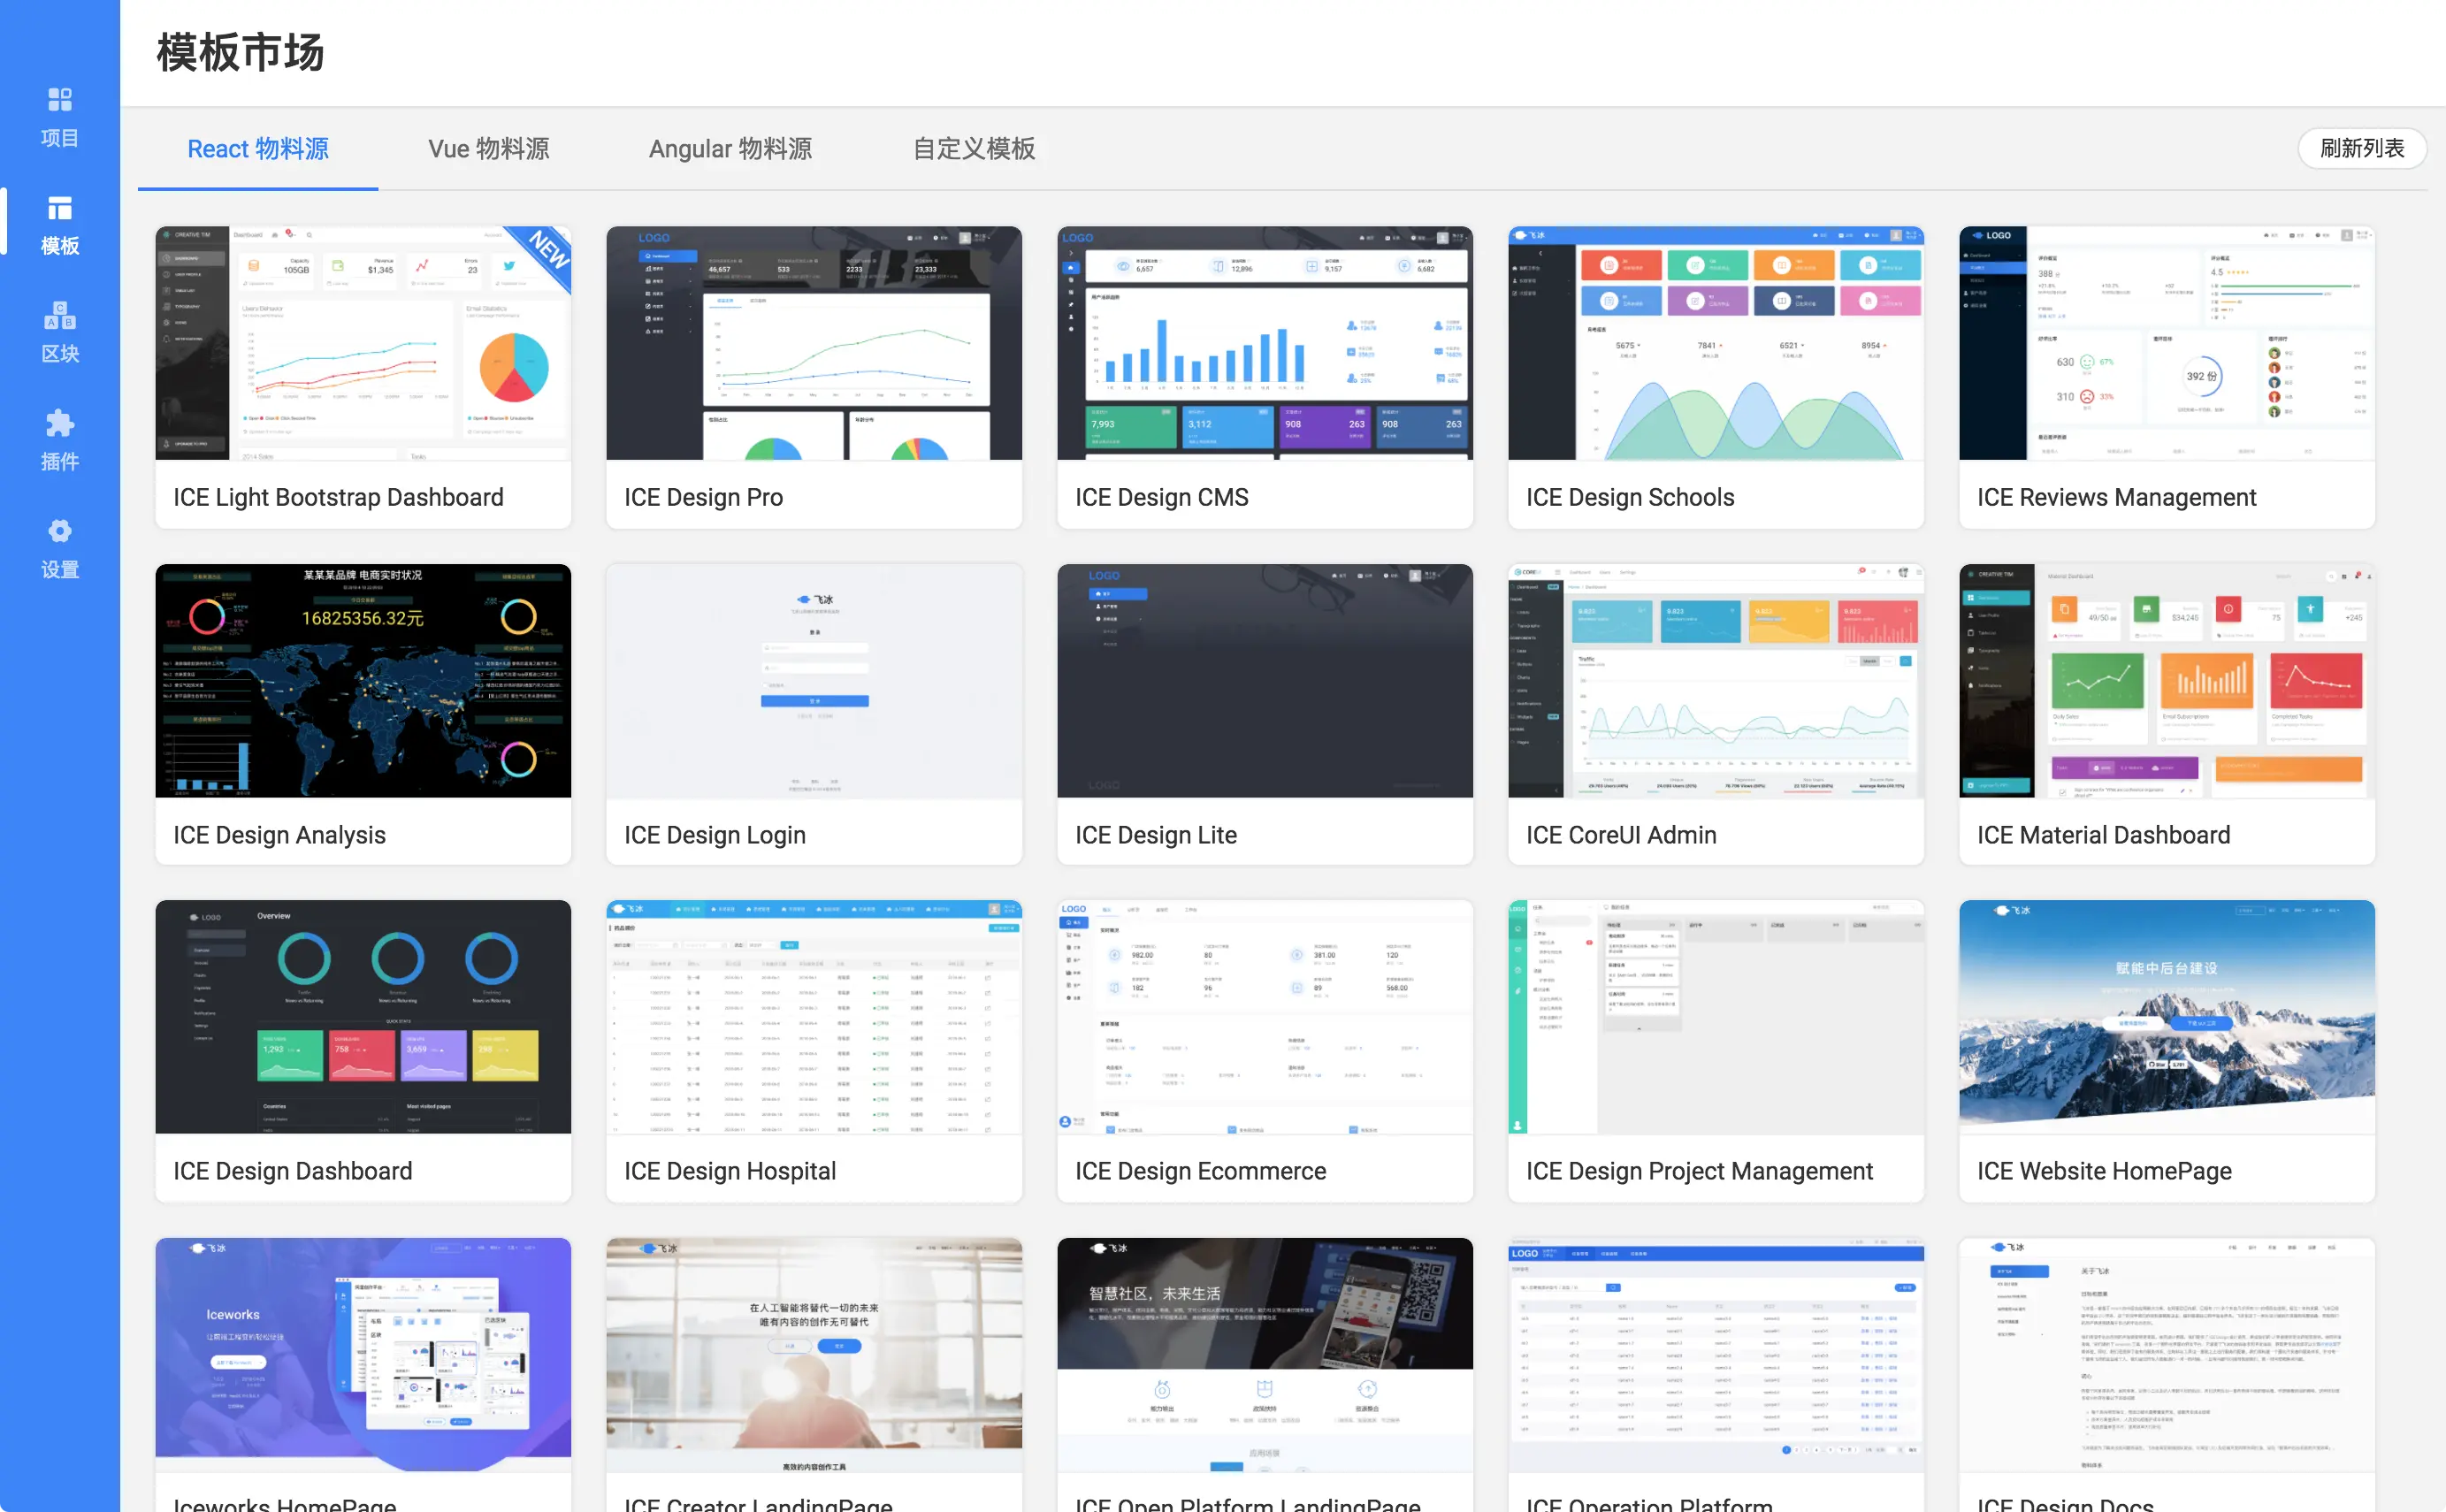Select ICE Light Bootstrap Dashboard thumbnail
The height and width of the screenshot is (1512, 2446).
pos(363,343)
